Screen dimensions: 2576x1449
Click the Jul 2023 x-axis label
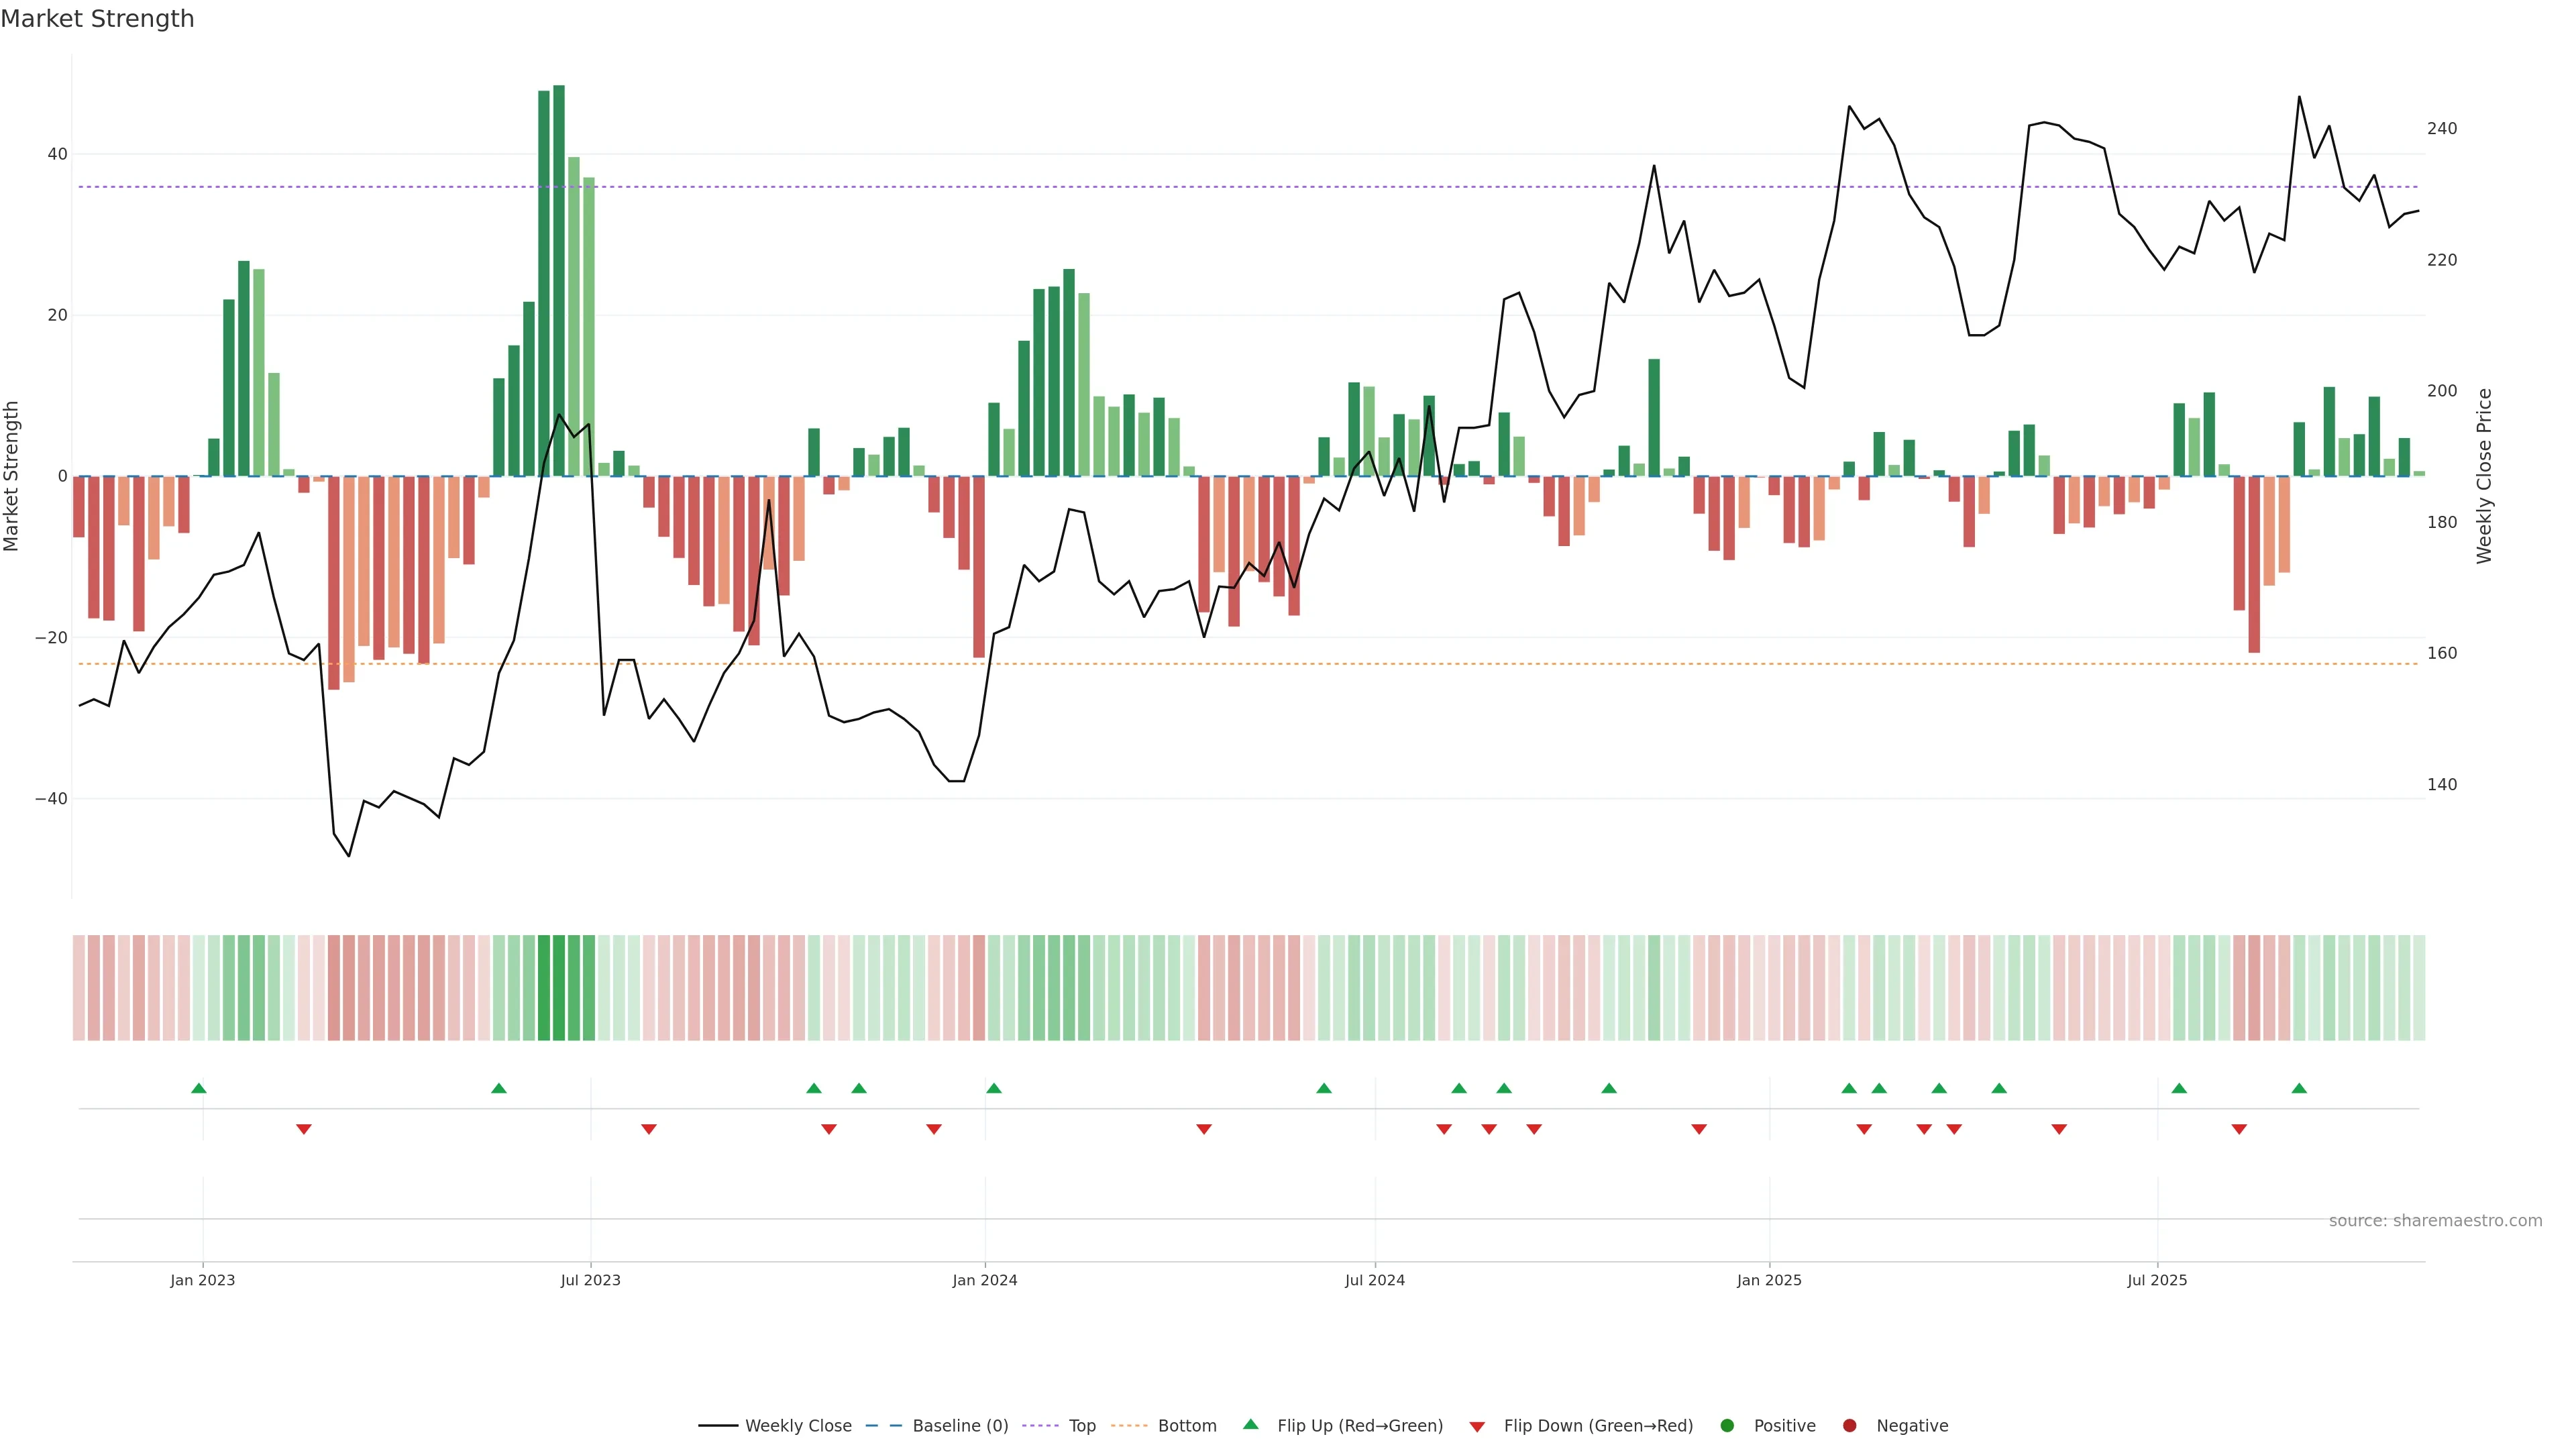pyautogui.click(x=590, y=1280)
